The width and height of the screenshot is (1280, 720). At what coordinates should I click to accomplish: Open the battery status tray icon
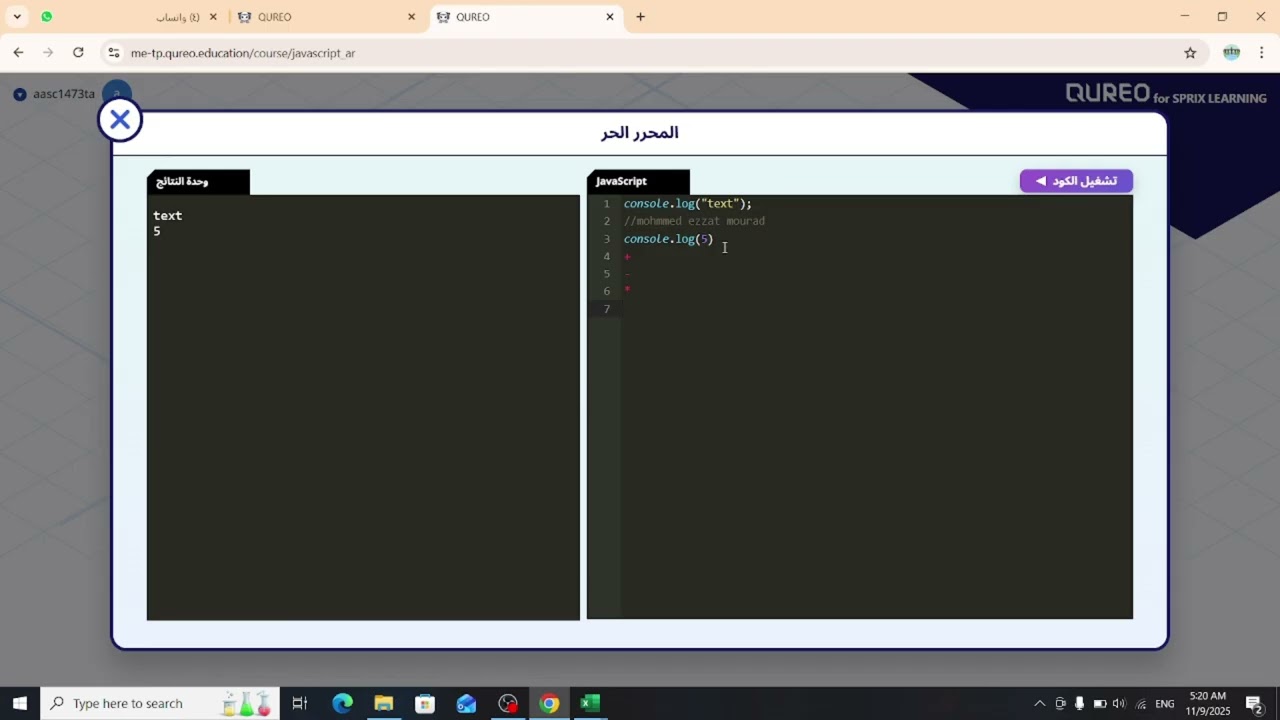1099,704
